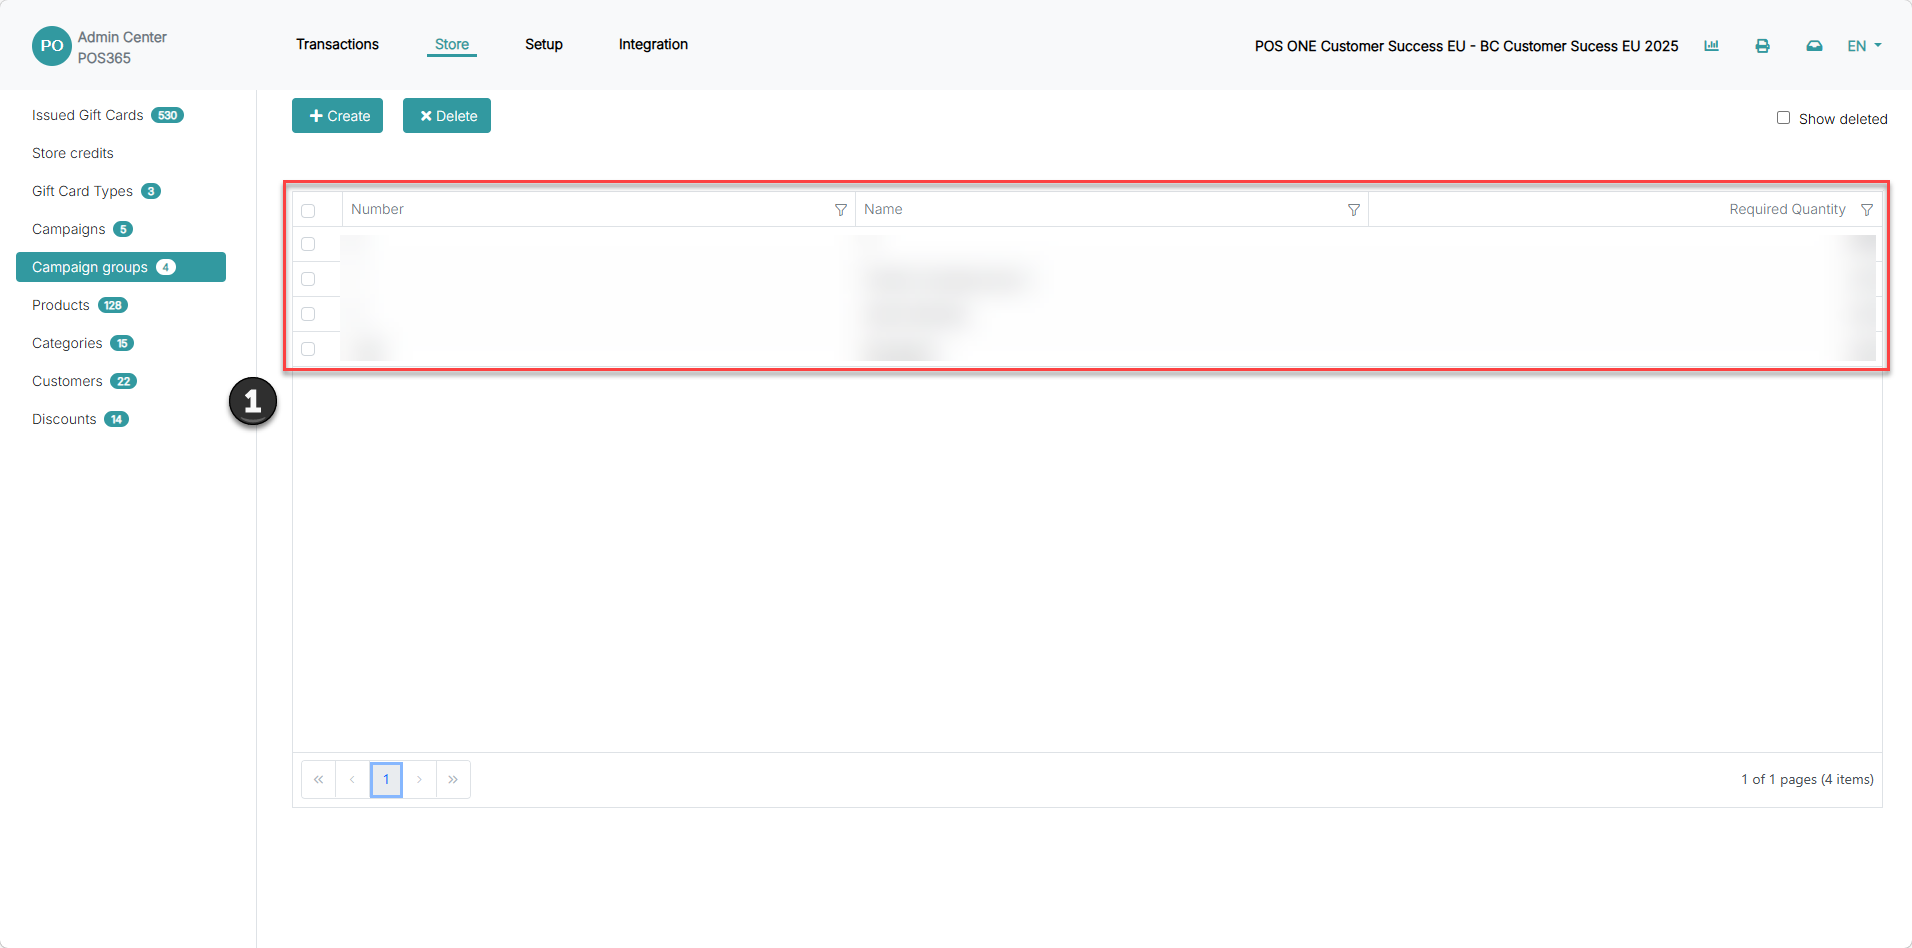Screen dimensions: 1912x948
Task: Click the Create button
Action: [338, 116]
